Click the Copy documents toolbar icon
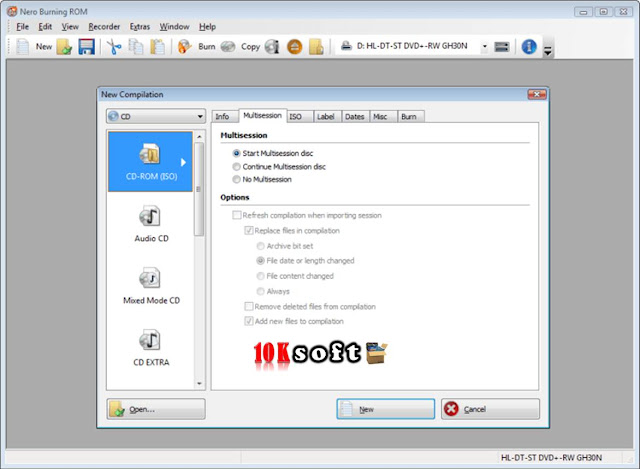The height and width of the screenshot is (469, 640). [136, 47]
